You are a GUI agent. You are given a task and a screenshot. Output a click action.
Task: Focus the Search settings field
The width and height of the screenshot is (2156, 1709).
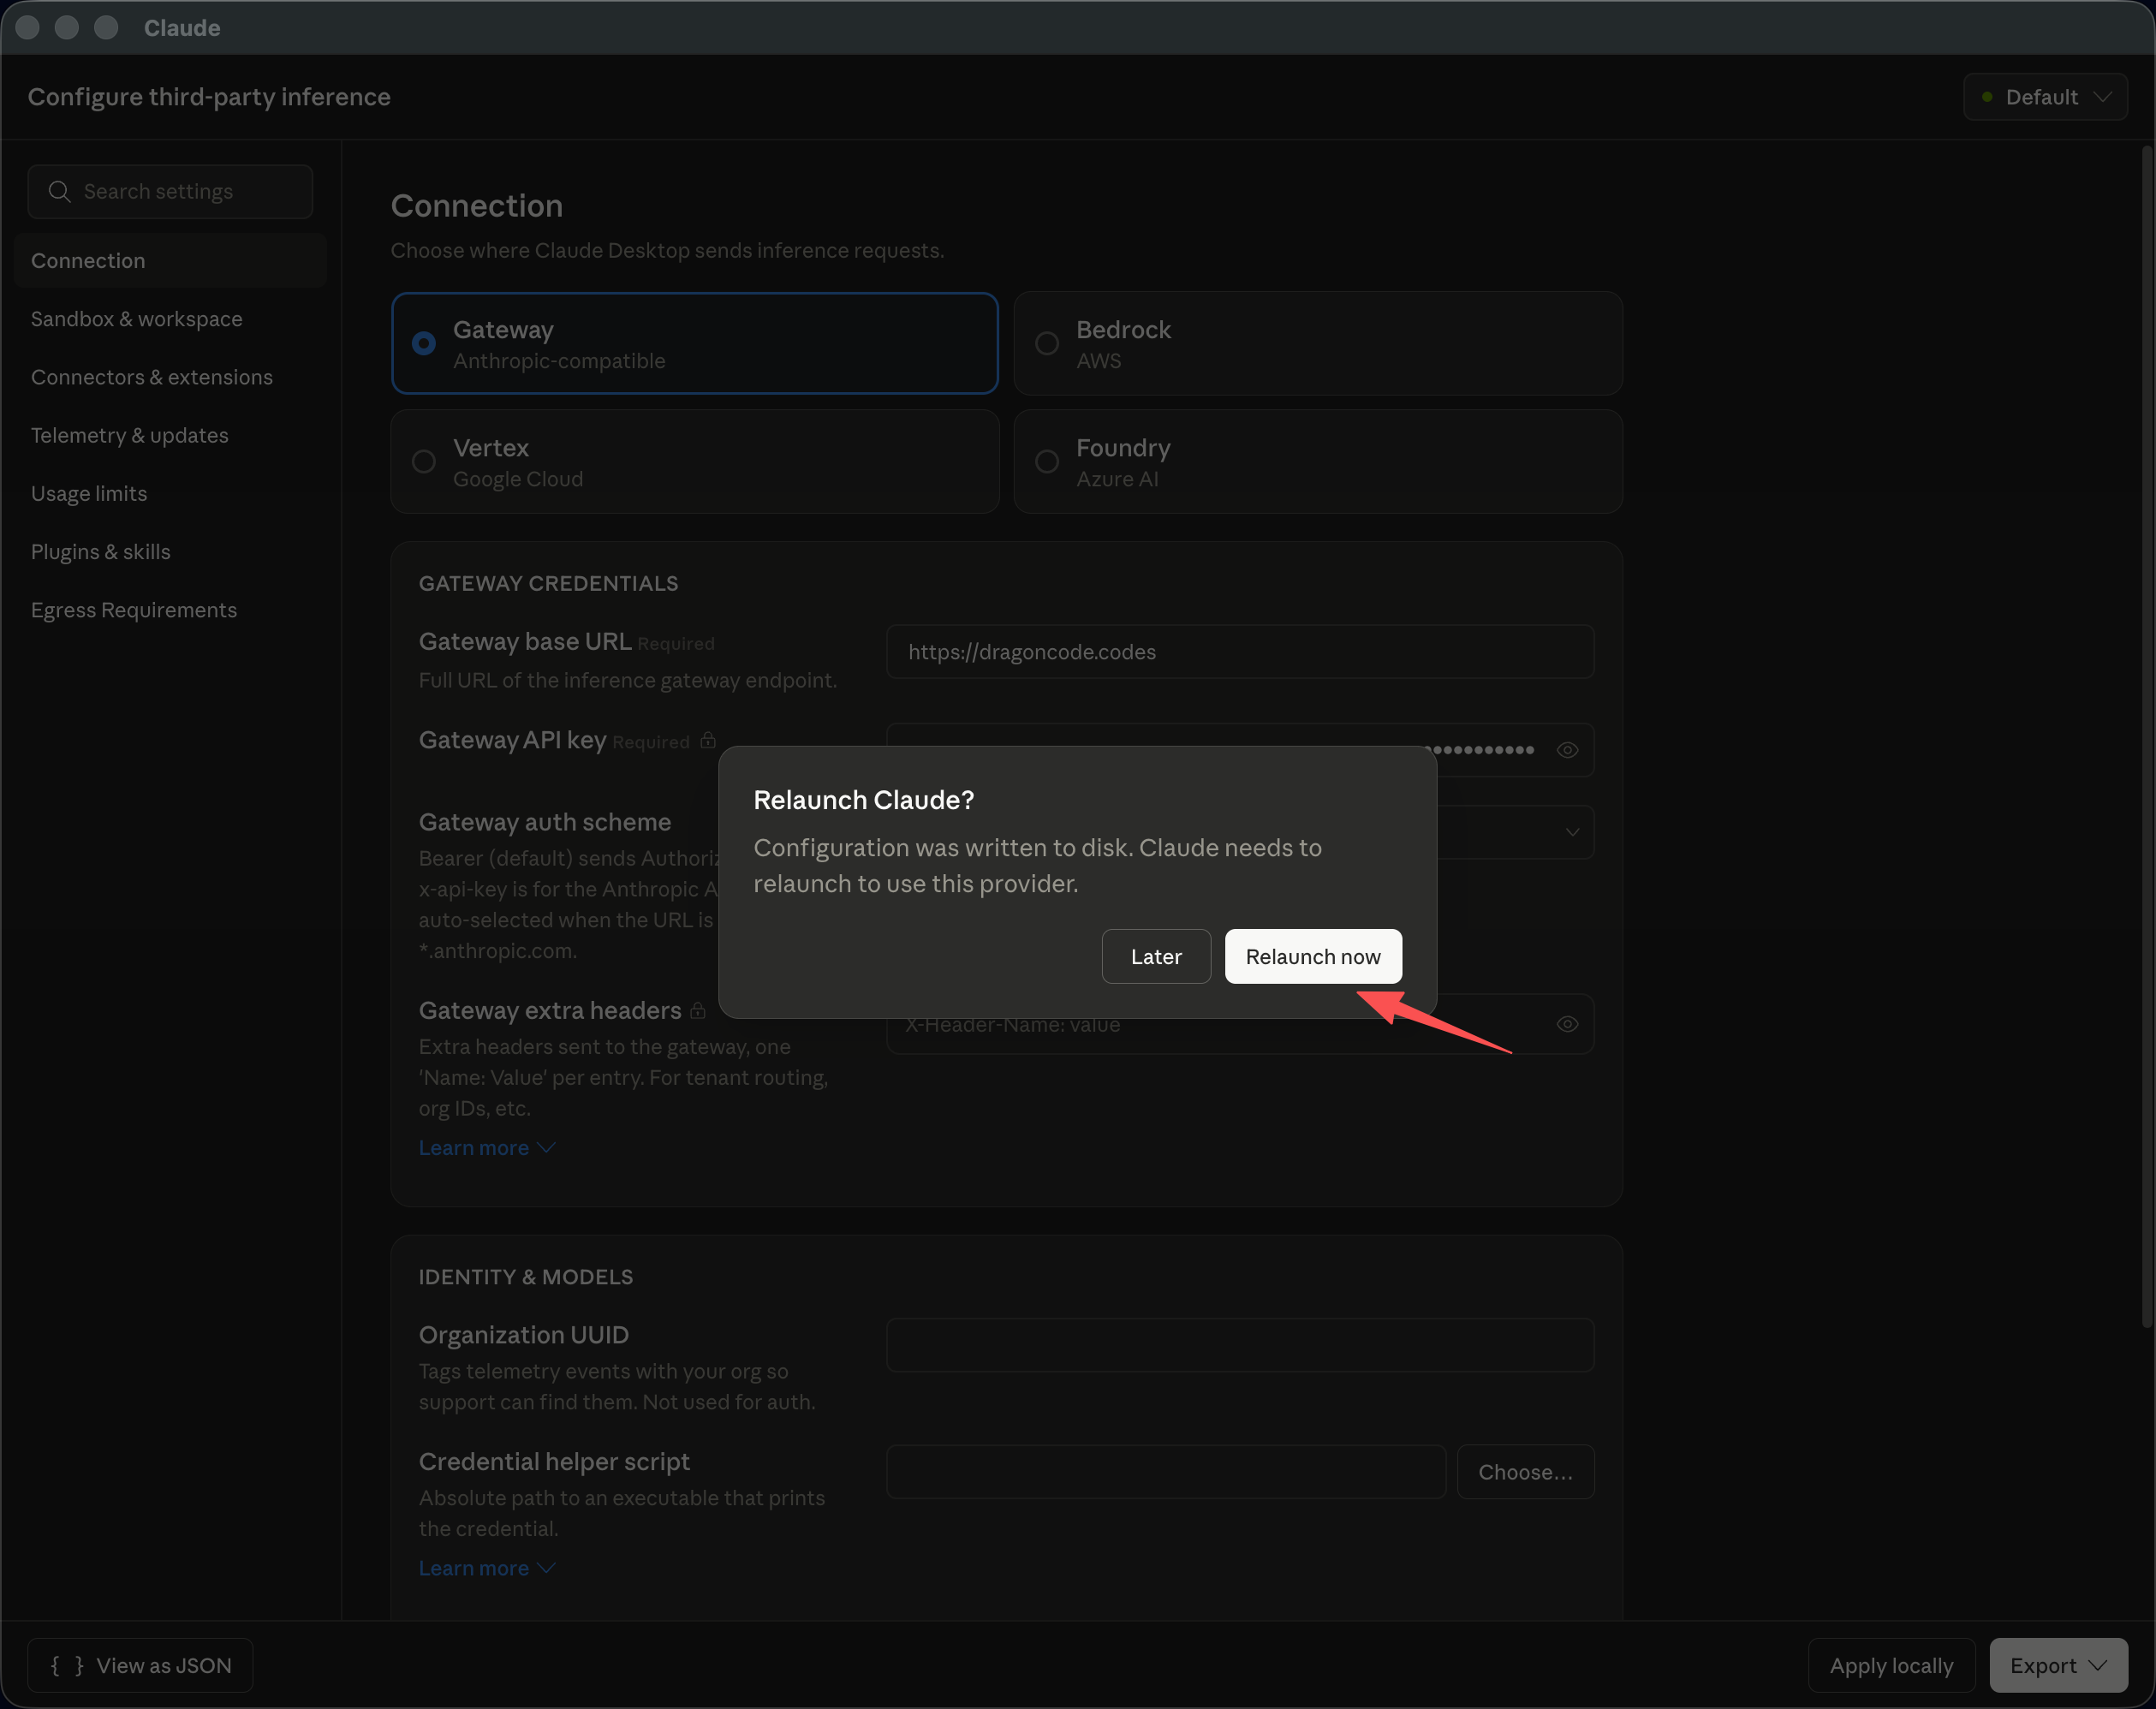tap(170, 191)
